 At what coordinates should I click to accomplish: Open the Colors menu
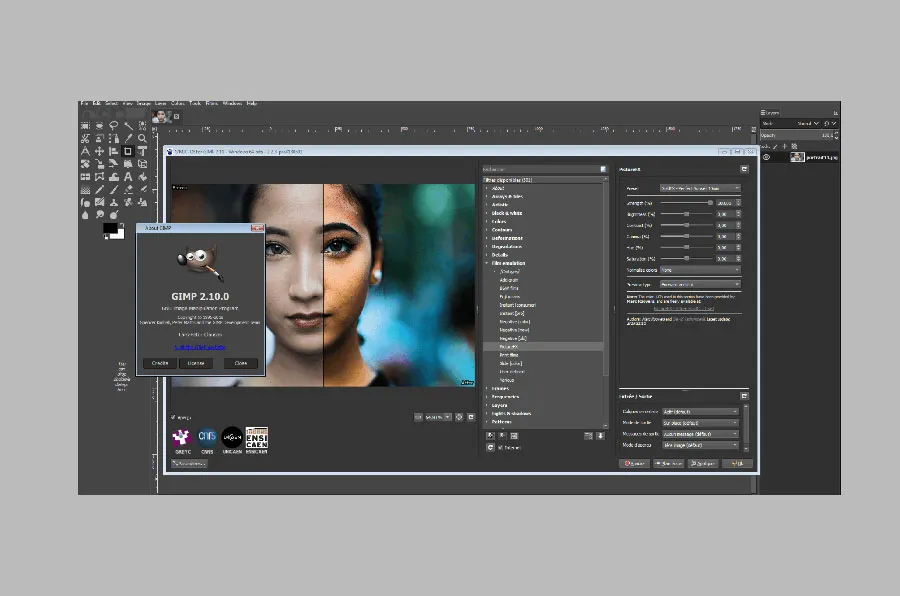[x=177, y=103]
